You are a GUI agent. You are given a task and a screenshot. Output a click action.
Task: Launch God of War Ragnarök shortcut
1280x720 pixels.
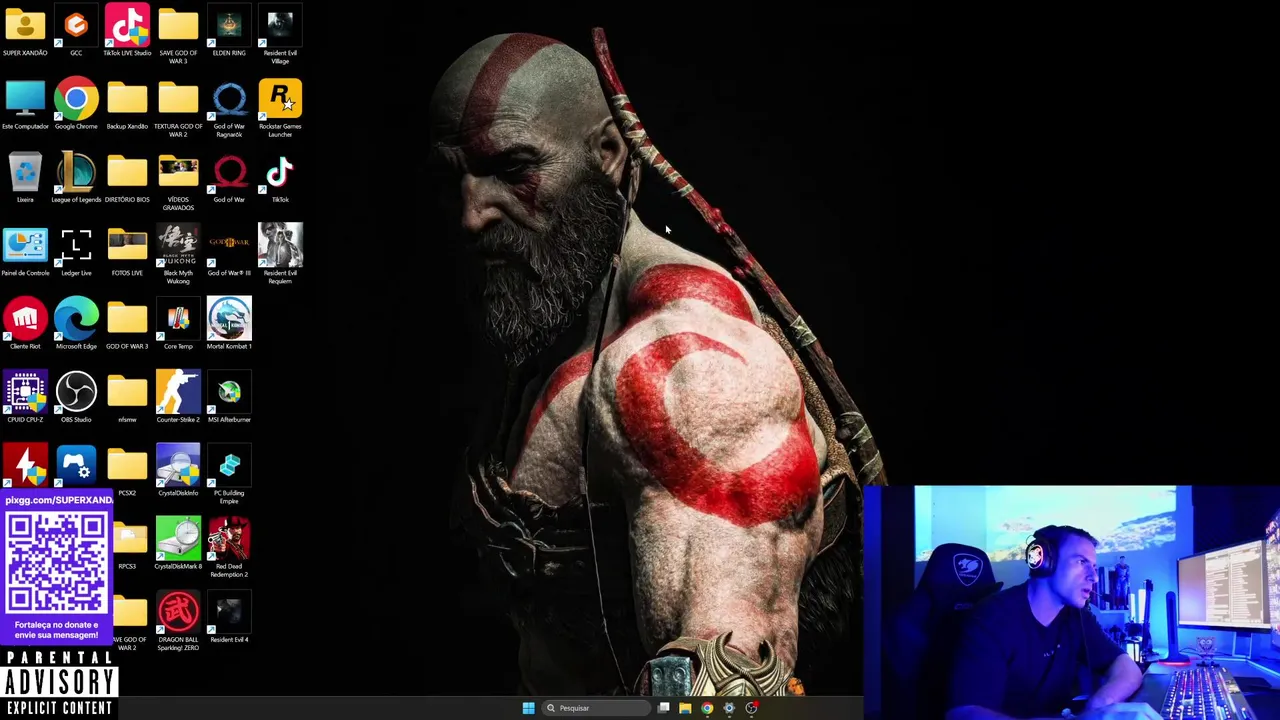tap(229, 108)
